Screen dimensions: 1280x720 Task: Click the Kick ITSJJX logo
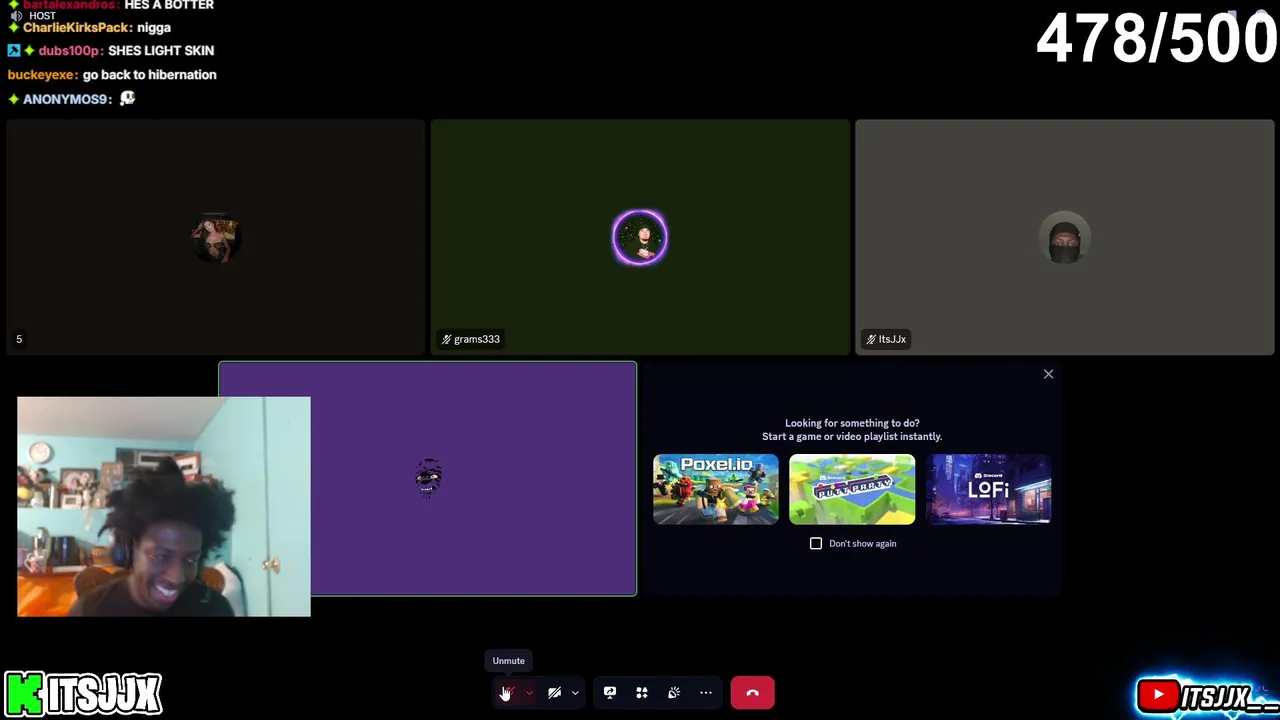tap(83, 693)
